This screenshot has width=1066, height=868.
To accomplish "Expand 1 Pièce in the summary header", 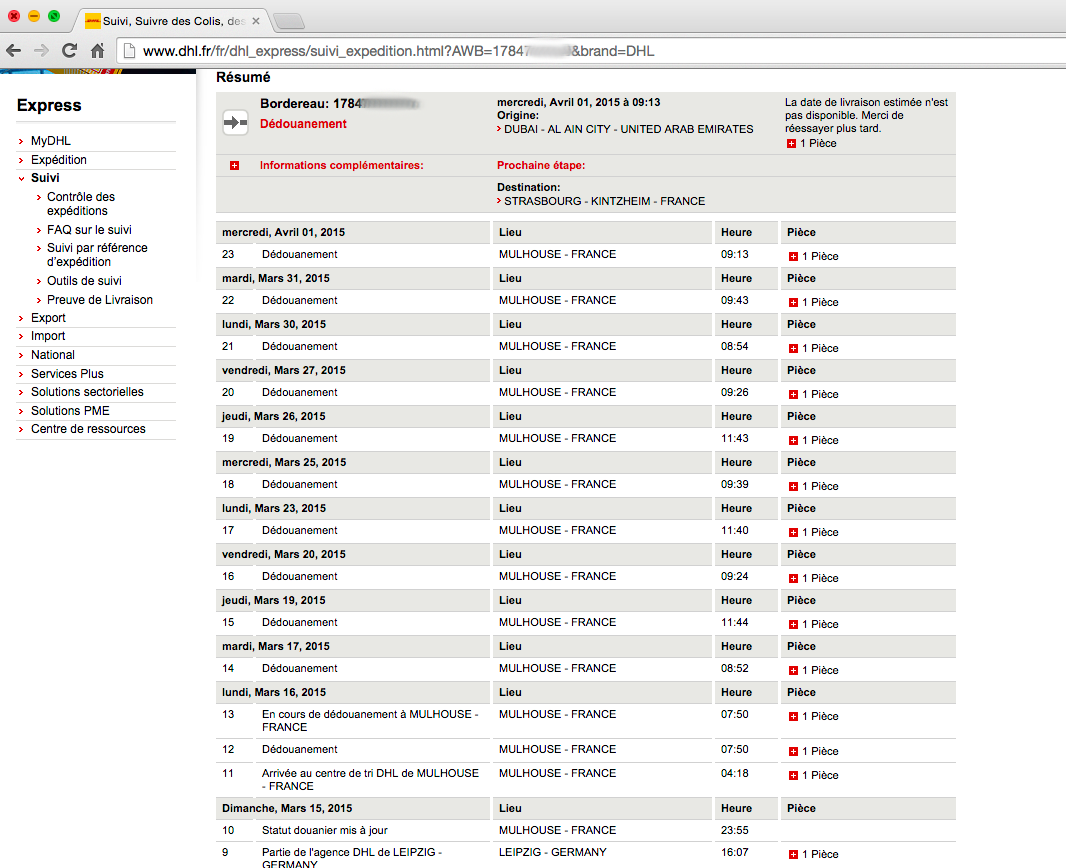I will (x=791, y=143).
